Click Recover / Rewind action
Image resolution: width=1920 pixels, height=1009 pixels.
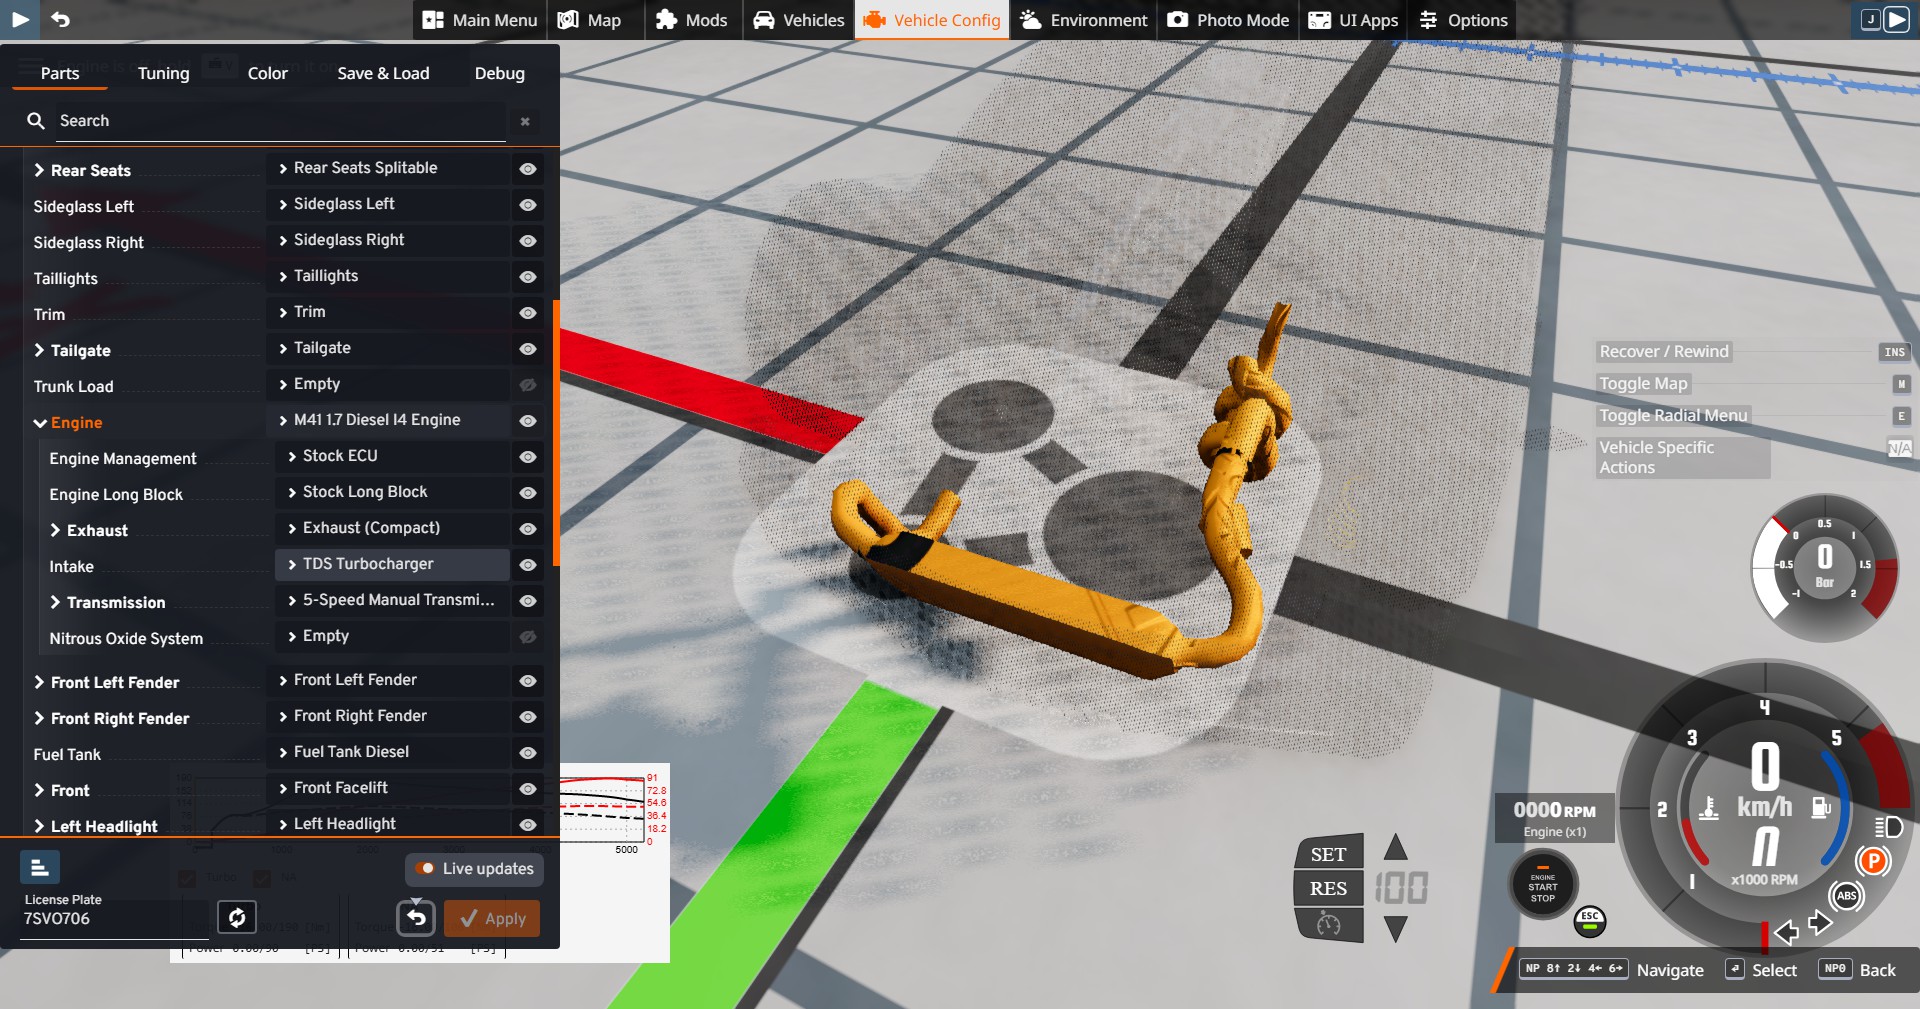(1664, 352)
